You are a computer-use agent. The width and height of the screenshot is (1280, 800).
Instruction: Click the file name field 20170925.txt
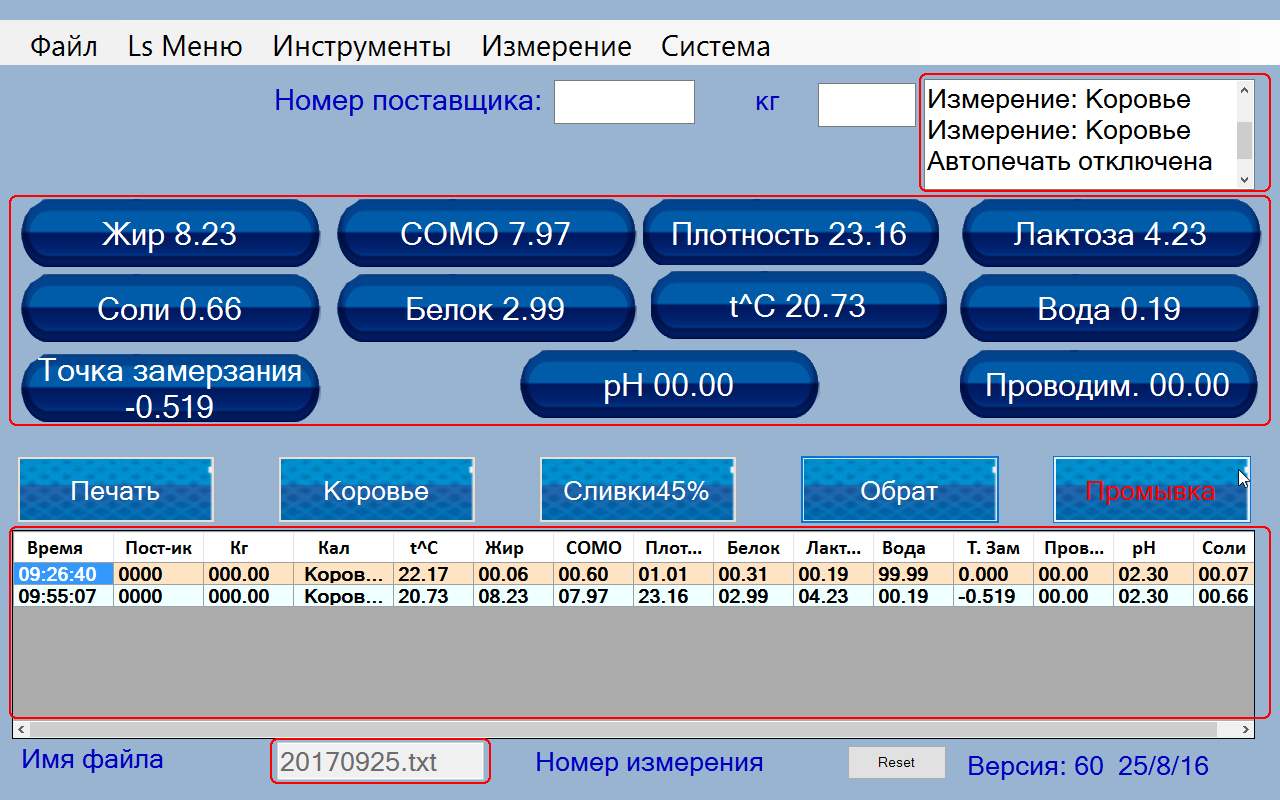pyautogui.click(x=379, y=762)
